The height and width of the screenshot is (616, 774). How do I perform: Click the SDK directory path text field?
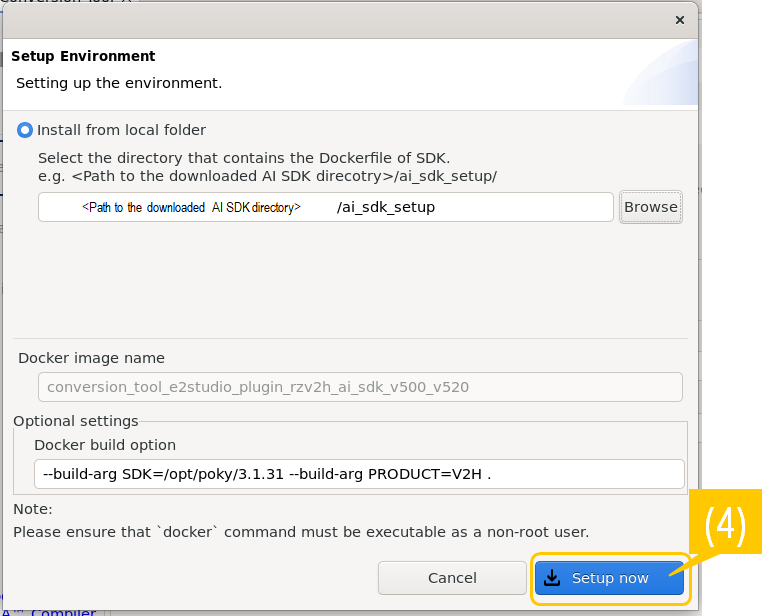325,207
